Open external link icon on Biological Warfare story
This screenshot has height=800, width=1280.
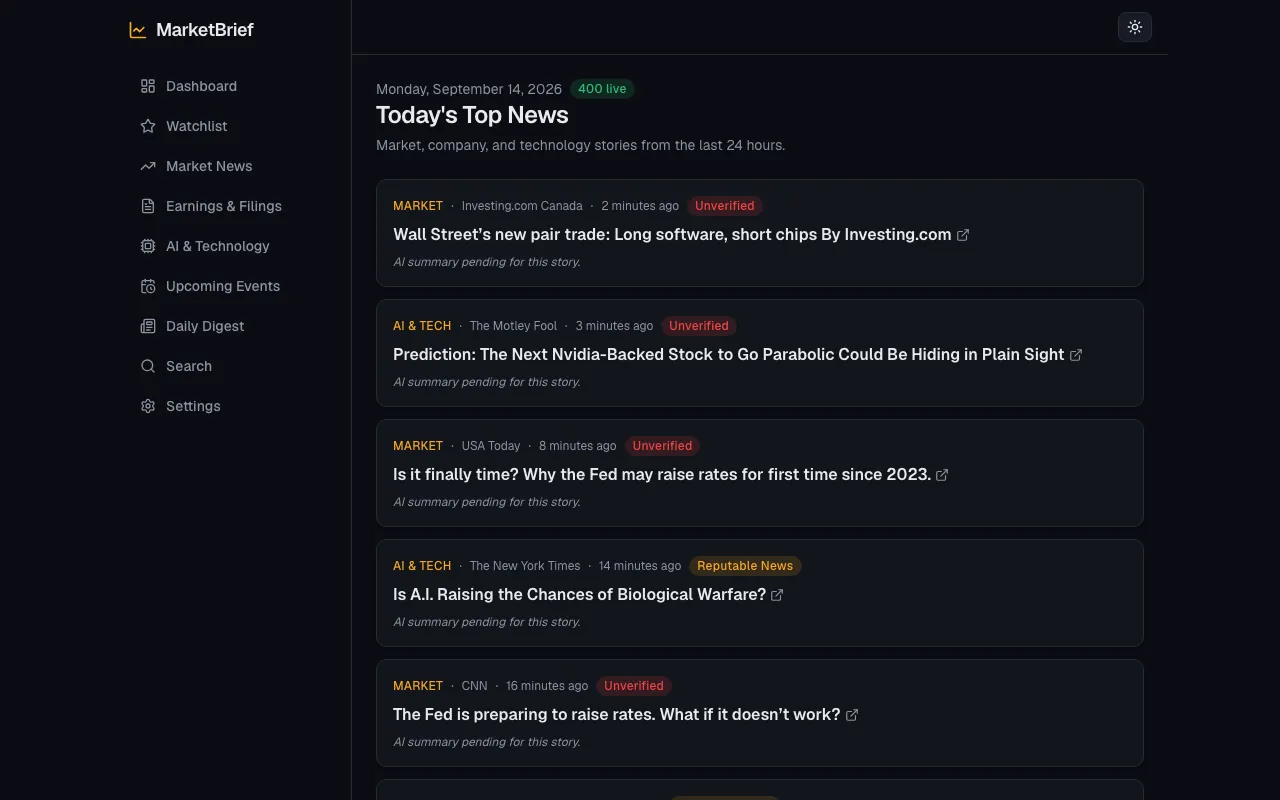(x=777, y=595)
